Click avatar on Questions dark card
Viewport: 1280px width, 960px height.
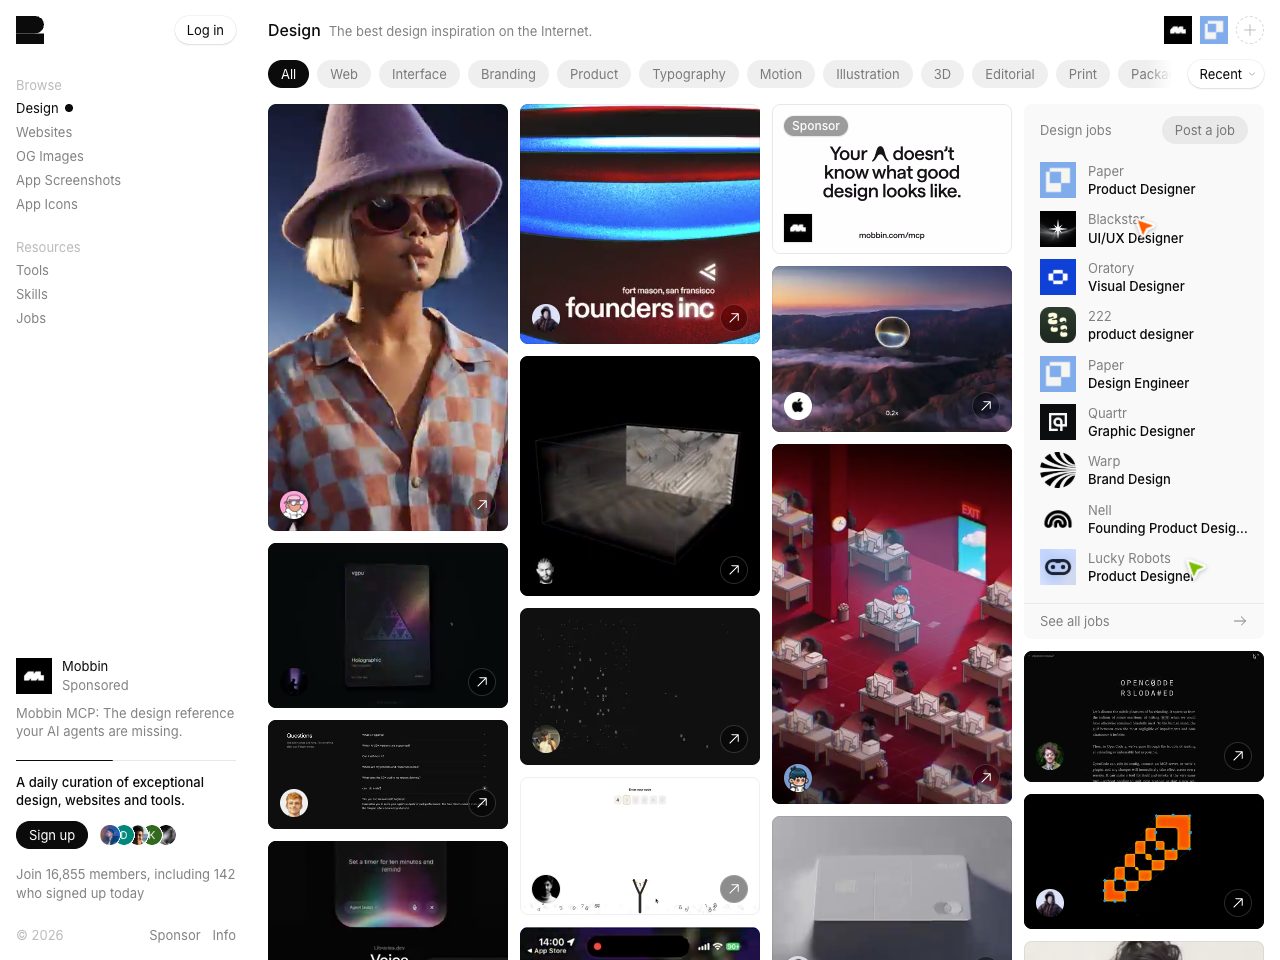pos(294,803)
